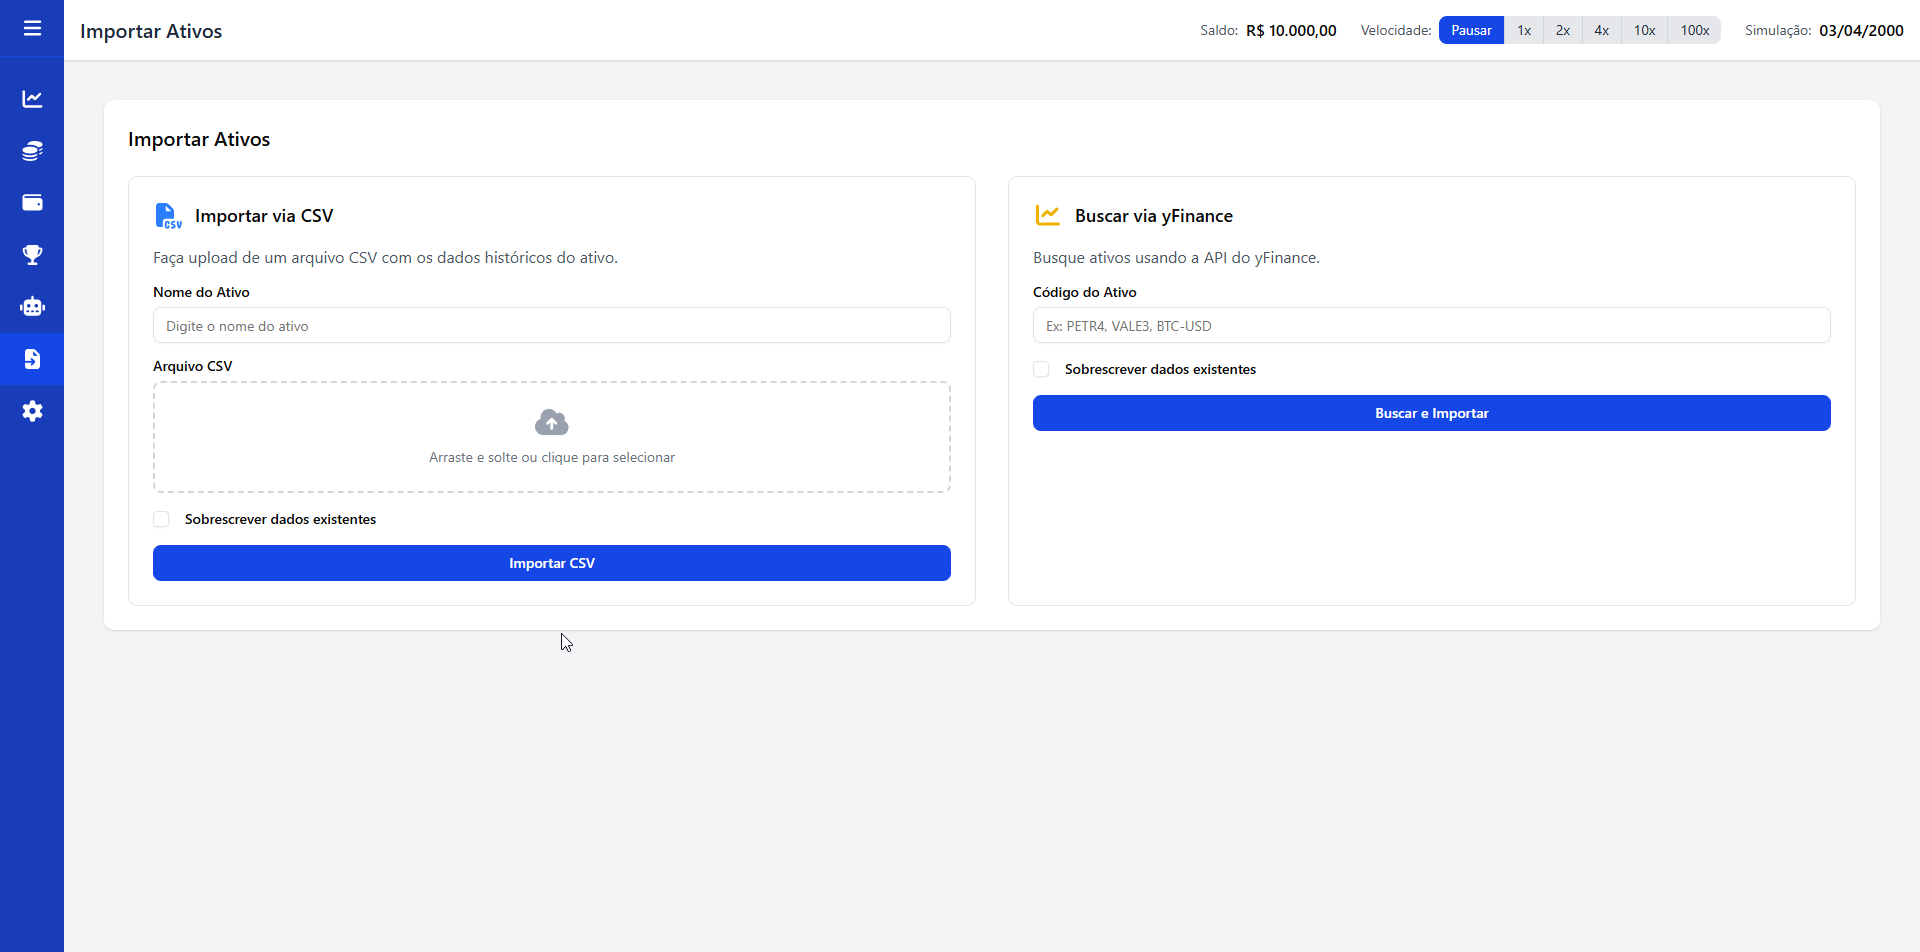The width and height of the screenshot is (1920, 952).
Task: Check Sobrescrever dados existentes in yFinance panel
Action: click(x=1041, y=368)
